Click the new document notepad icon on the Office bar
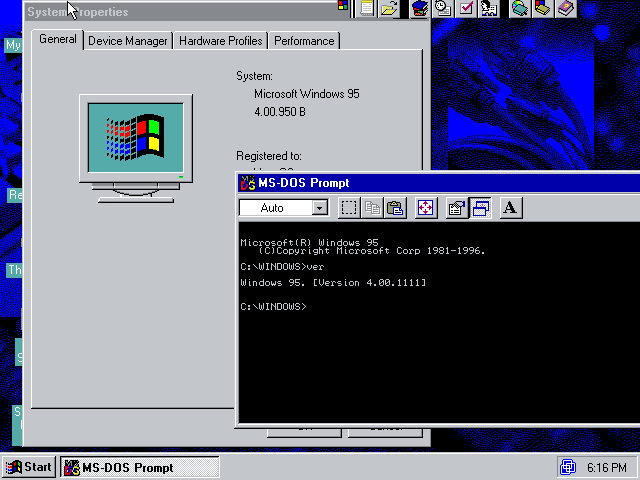 pos(367,8)
